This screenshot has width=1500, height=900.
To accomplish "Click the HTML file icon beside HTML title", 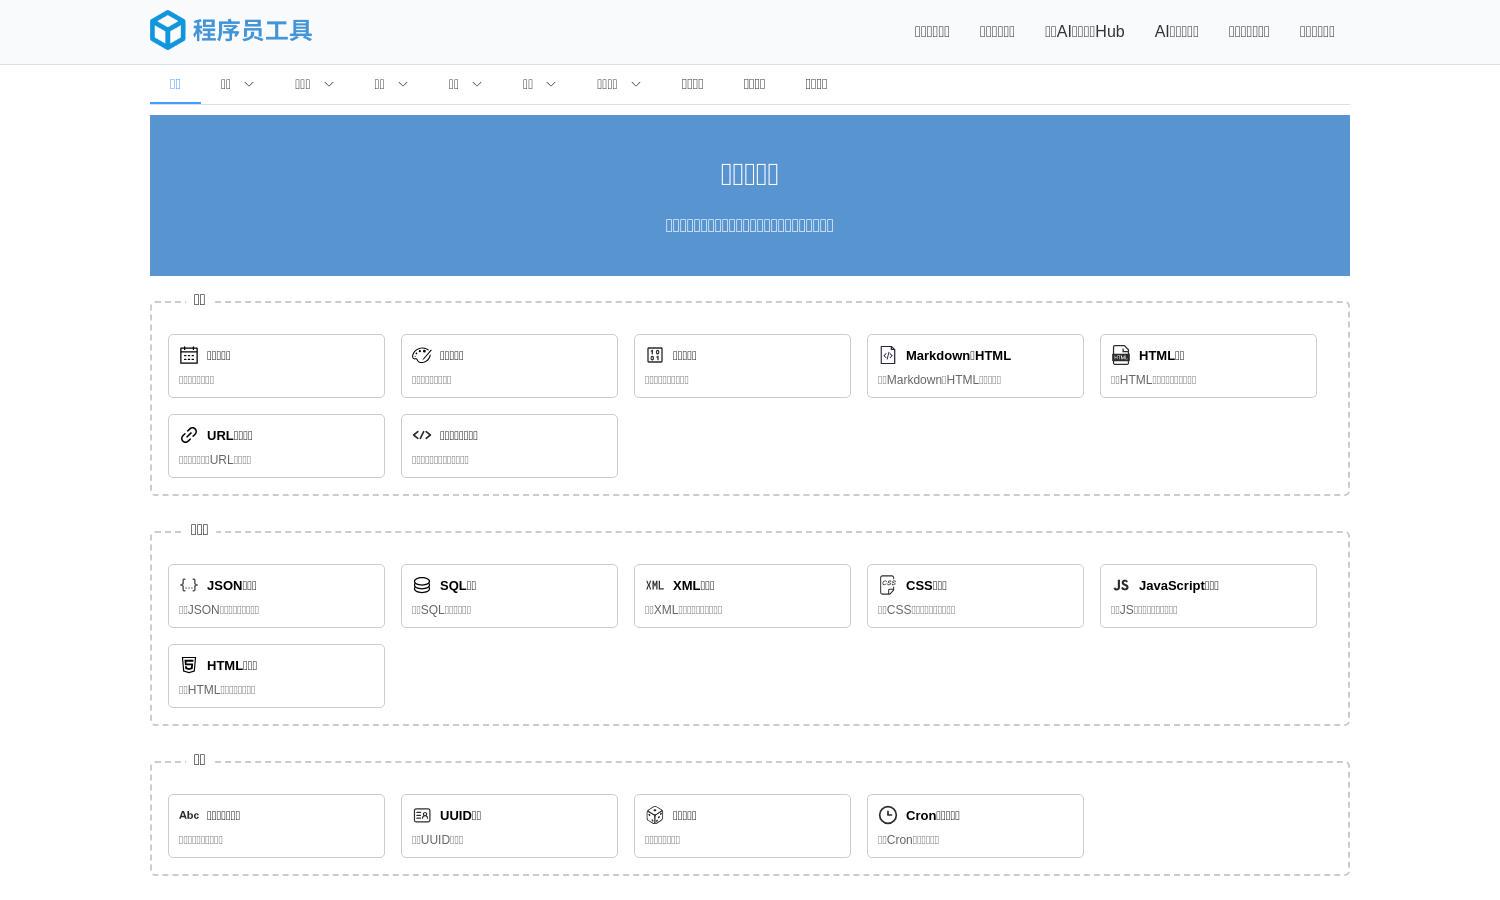I will coord(1121,355).
